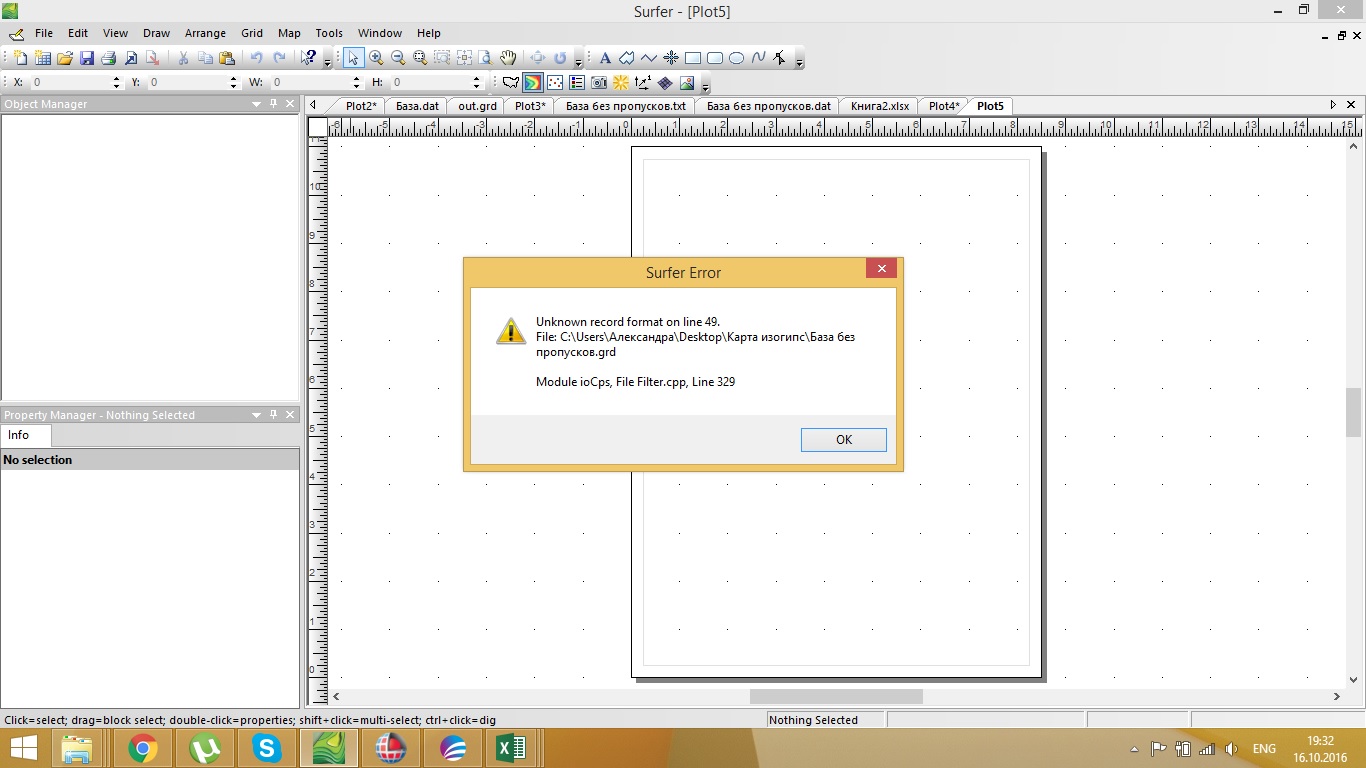Create a new plot document
The image size is (1366, 768).
pos(20,58)
